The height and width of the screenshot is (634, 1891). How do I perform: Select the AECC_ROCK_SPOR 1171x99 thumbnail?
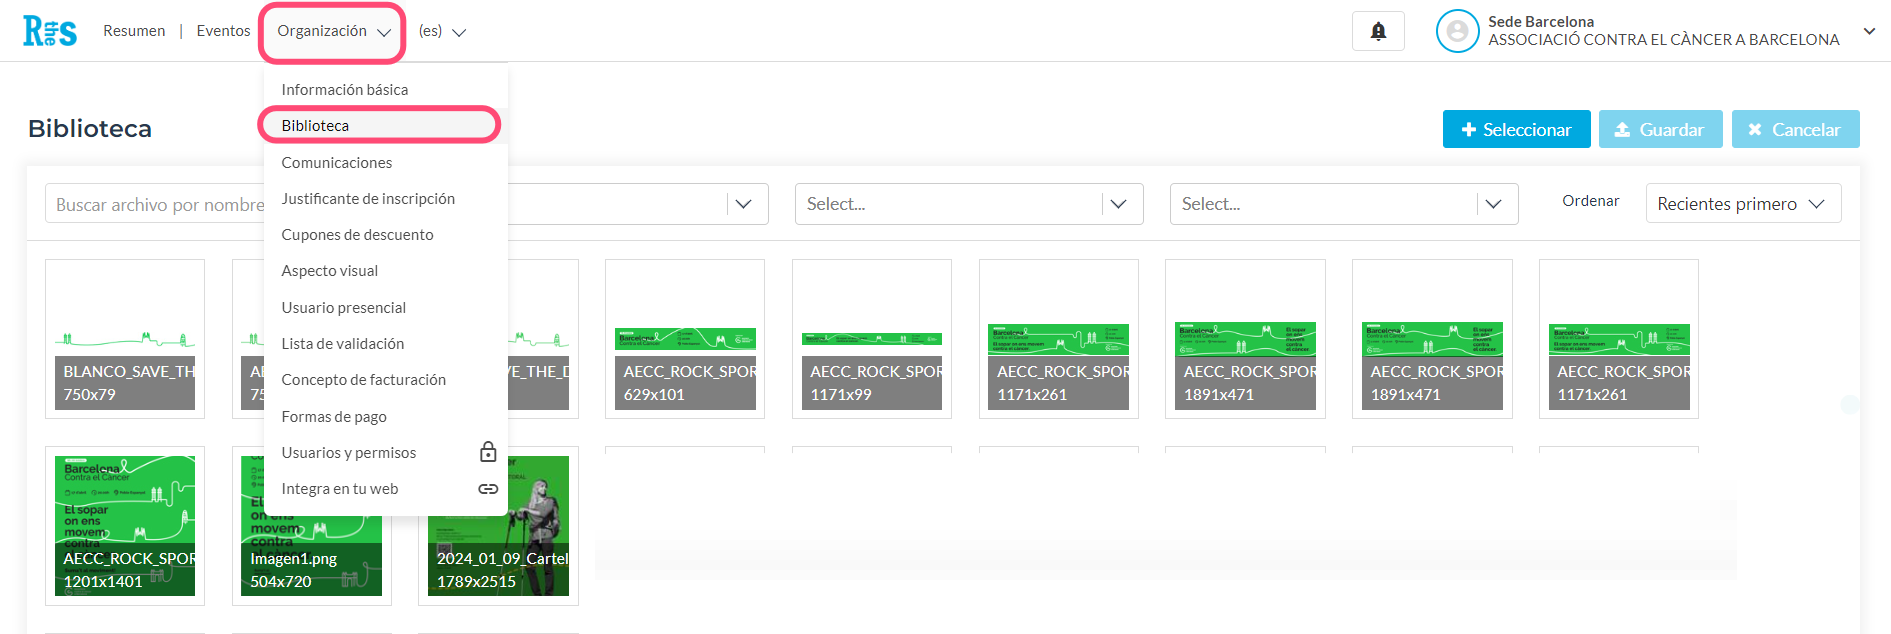[872, 339]
